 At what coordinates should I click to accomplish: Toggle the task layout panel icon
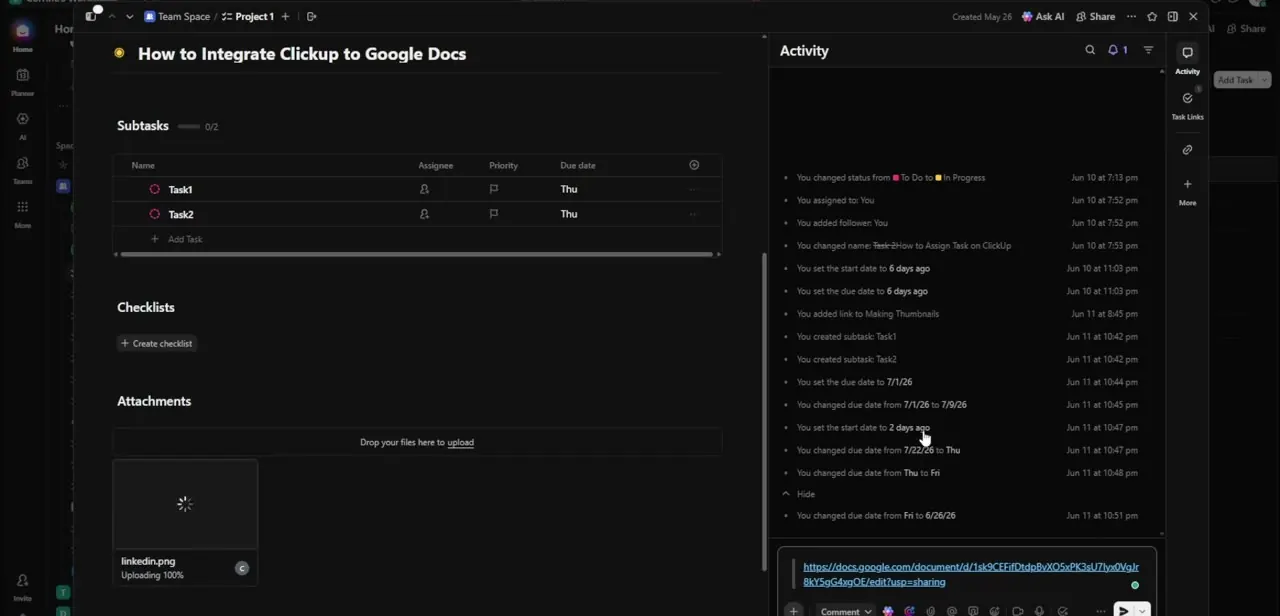click(1173, 16)
